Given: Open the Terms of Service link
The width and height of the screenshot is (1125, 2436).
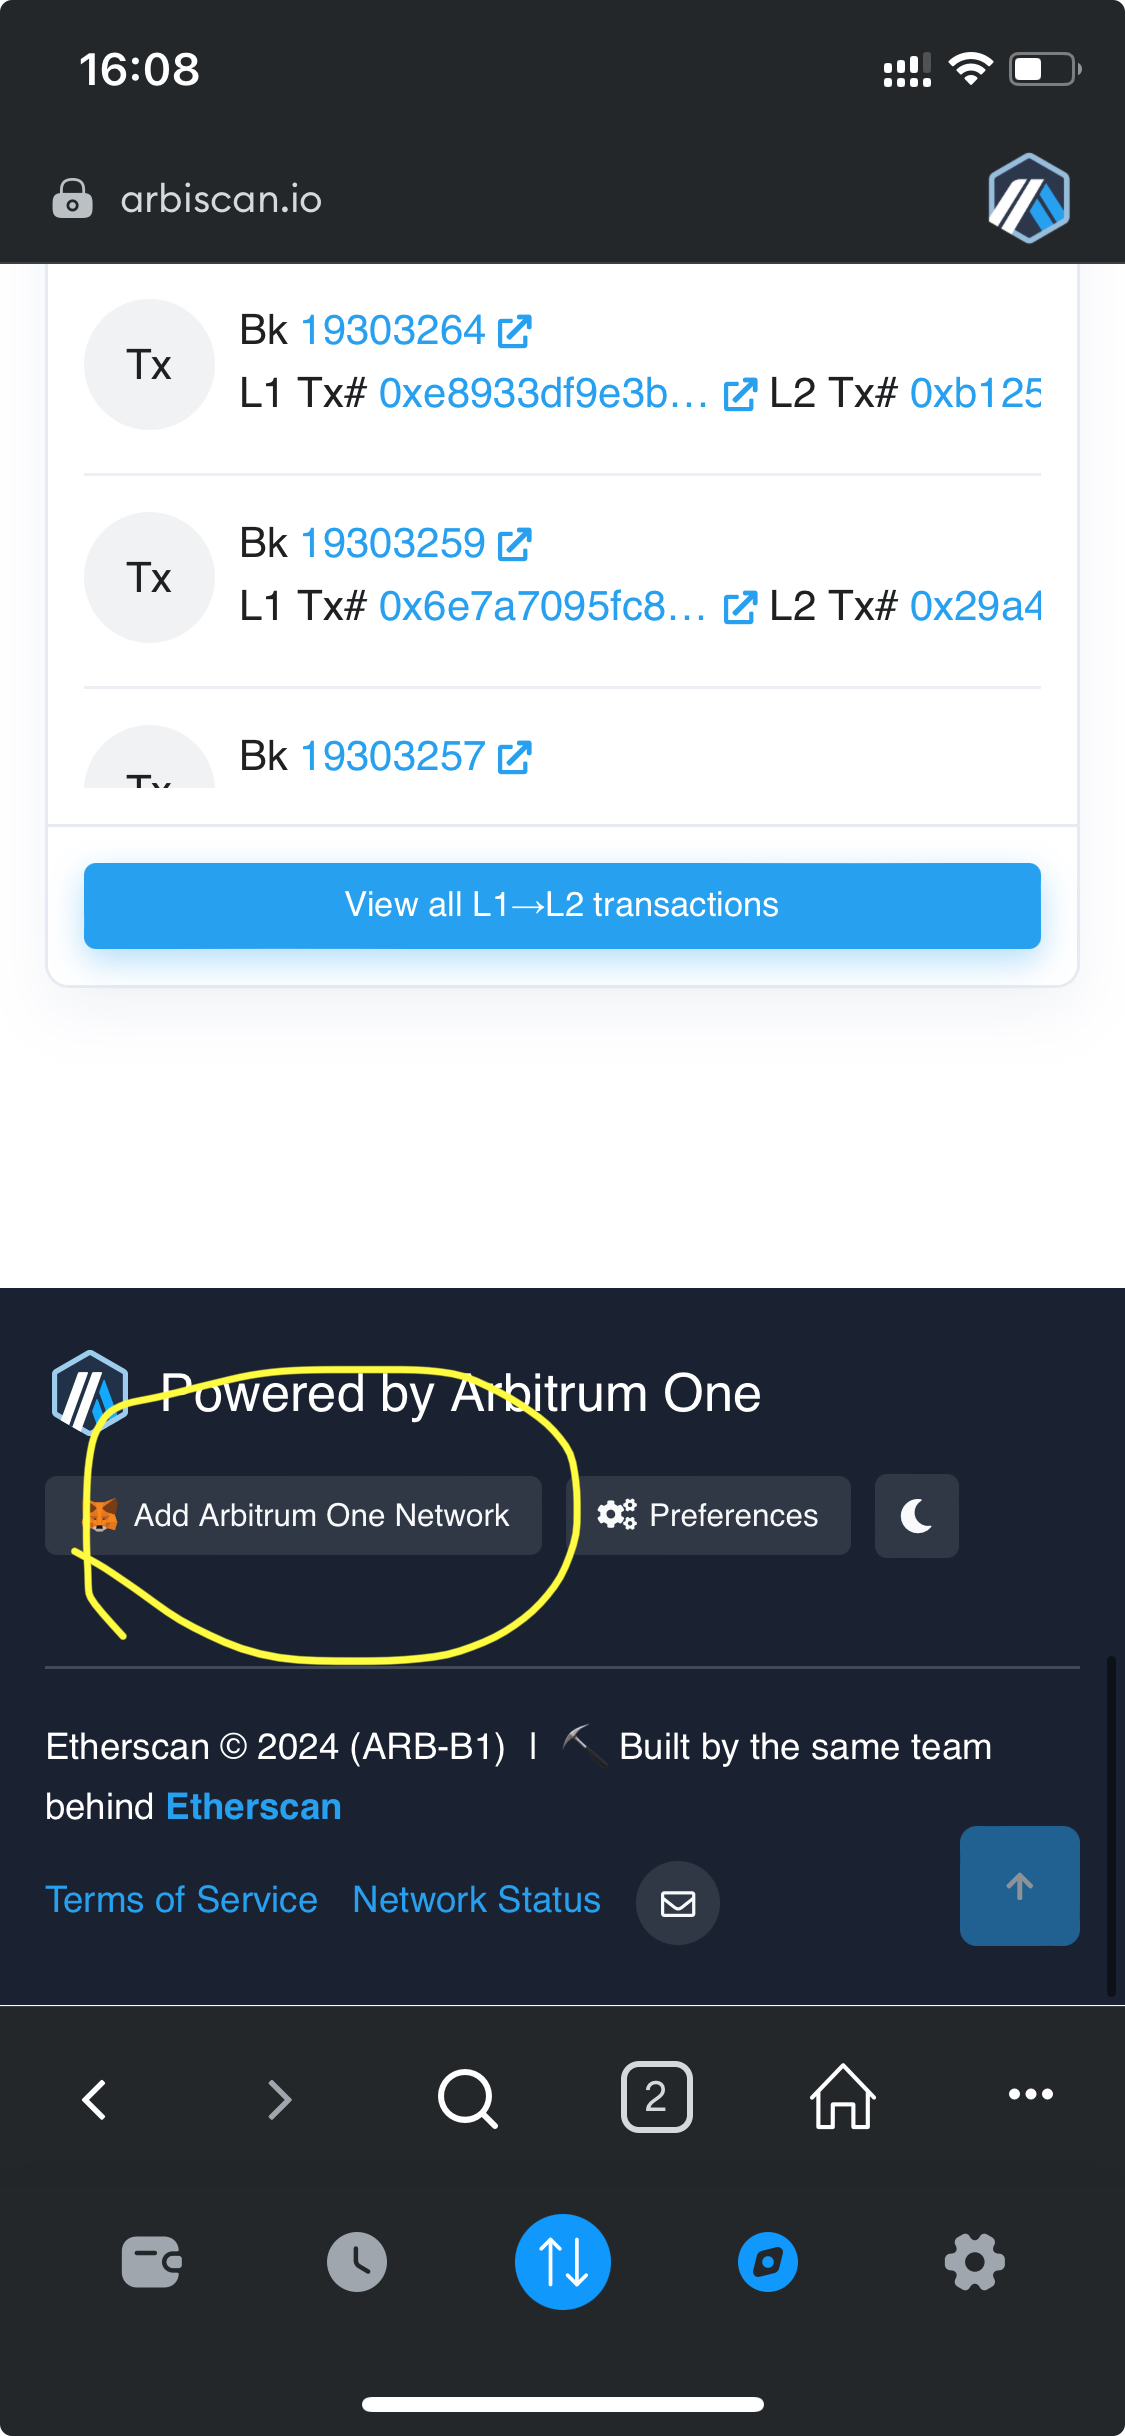Looking at the screenshot, I should point(181,1900).
